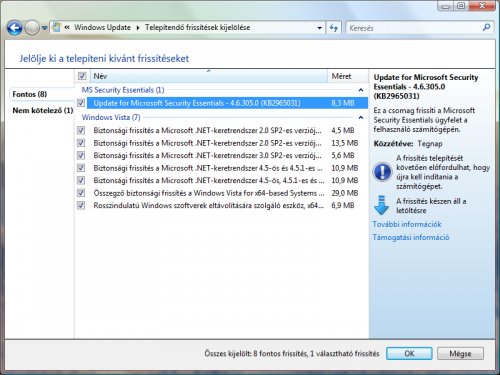Select the .NET 2.0 SP2 4,5 MB row
Viewport: 500px width, 375px height.
(x=227, y=130)
